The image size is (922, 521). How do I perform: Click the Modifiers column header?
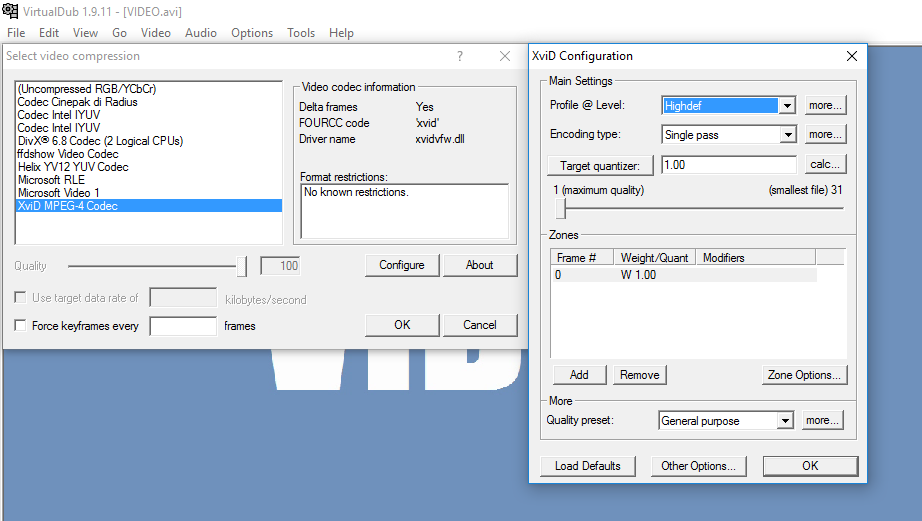point(756,258)
